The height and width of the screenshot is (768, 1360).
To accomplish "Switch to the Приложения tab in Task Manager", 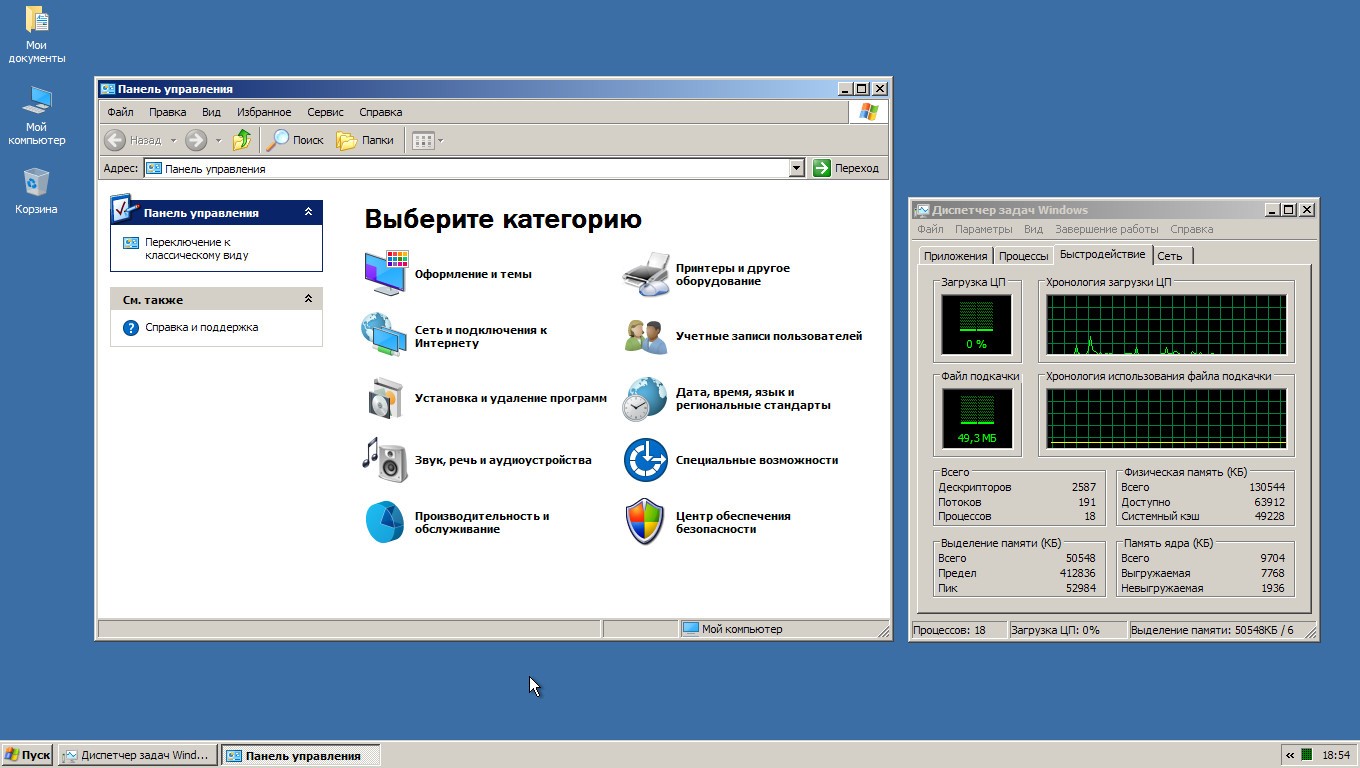I will [955, 256].
